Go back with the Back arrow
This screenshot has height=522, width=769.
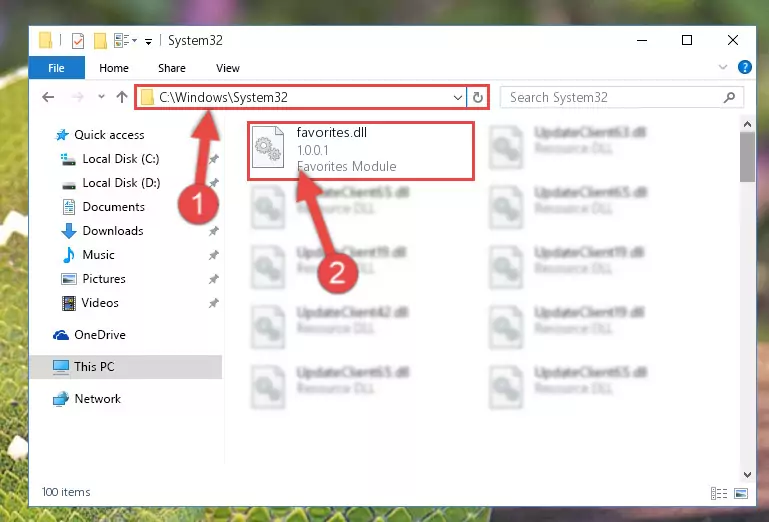(48, 97)
